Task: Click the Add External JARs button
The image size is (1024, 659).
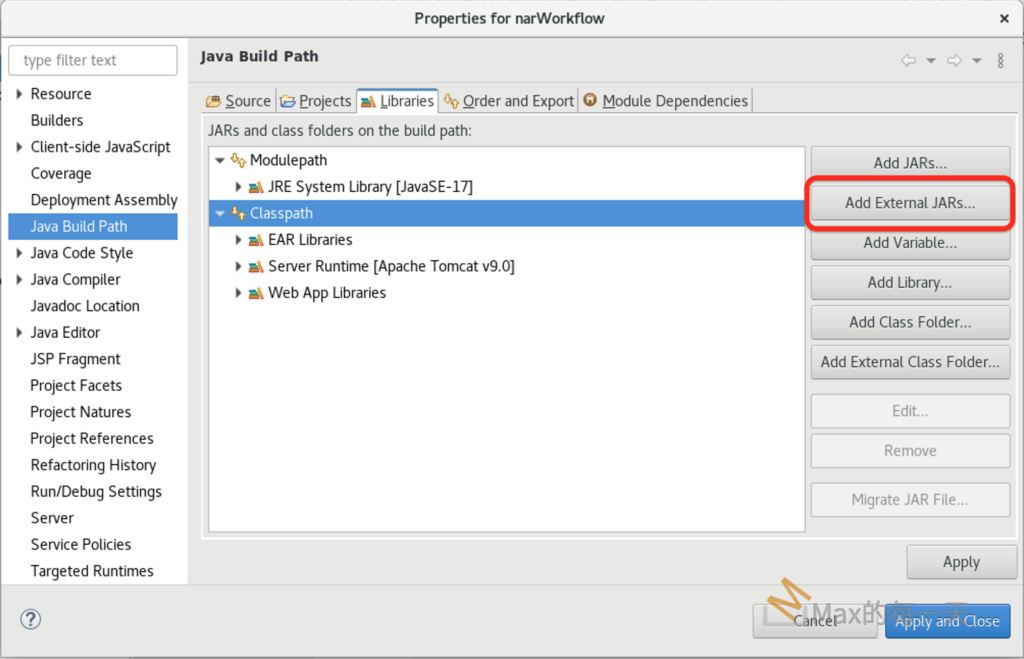Action: tap(909, 202)
